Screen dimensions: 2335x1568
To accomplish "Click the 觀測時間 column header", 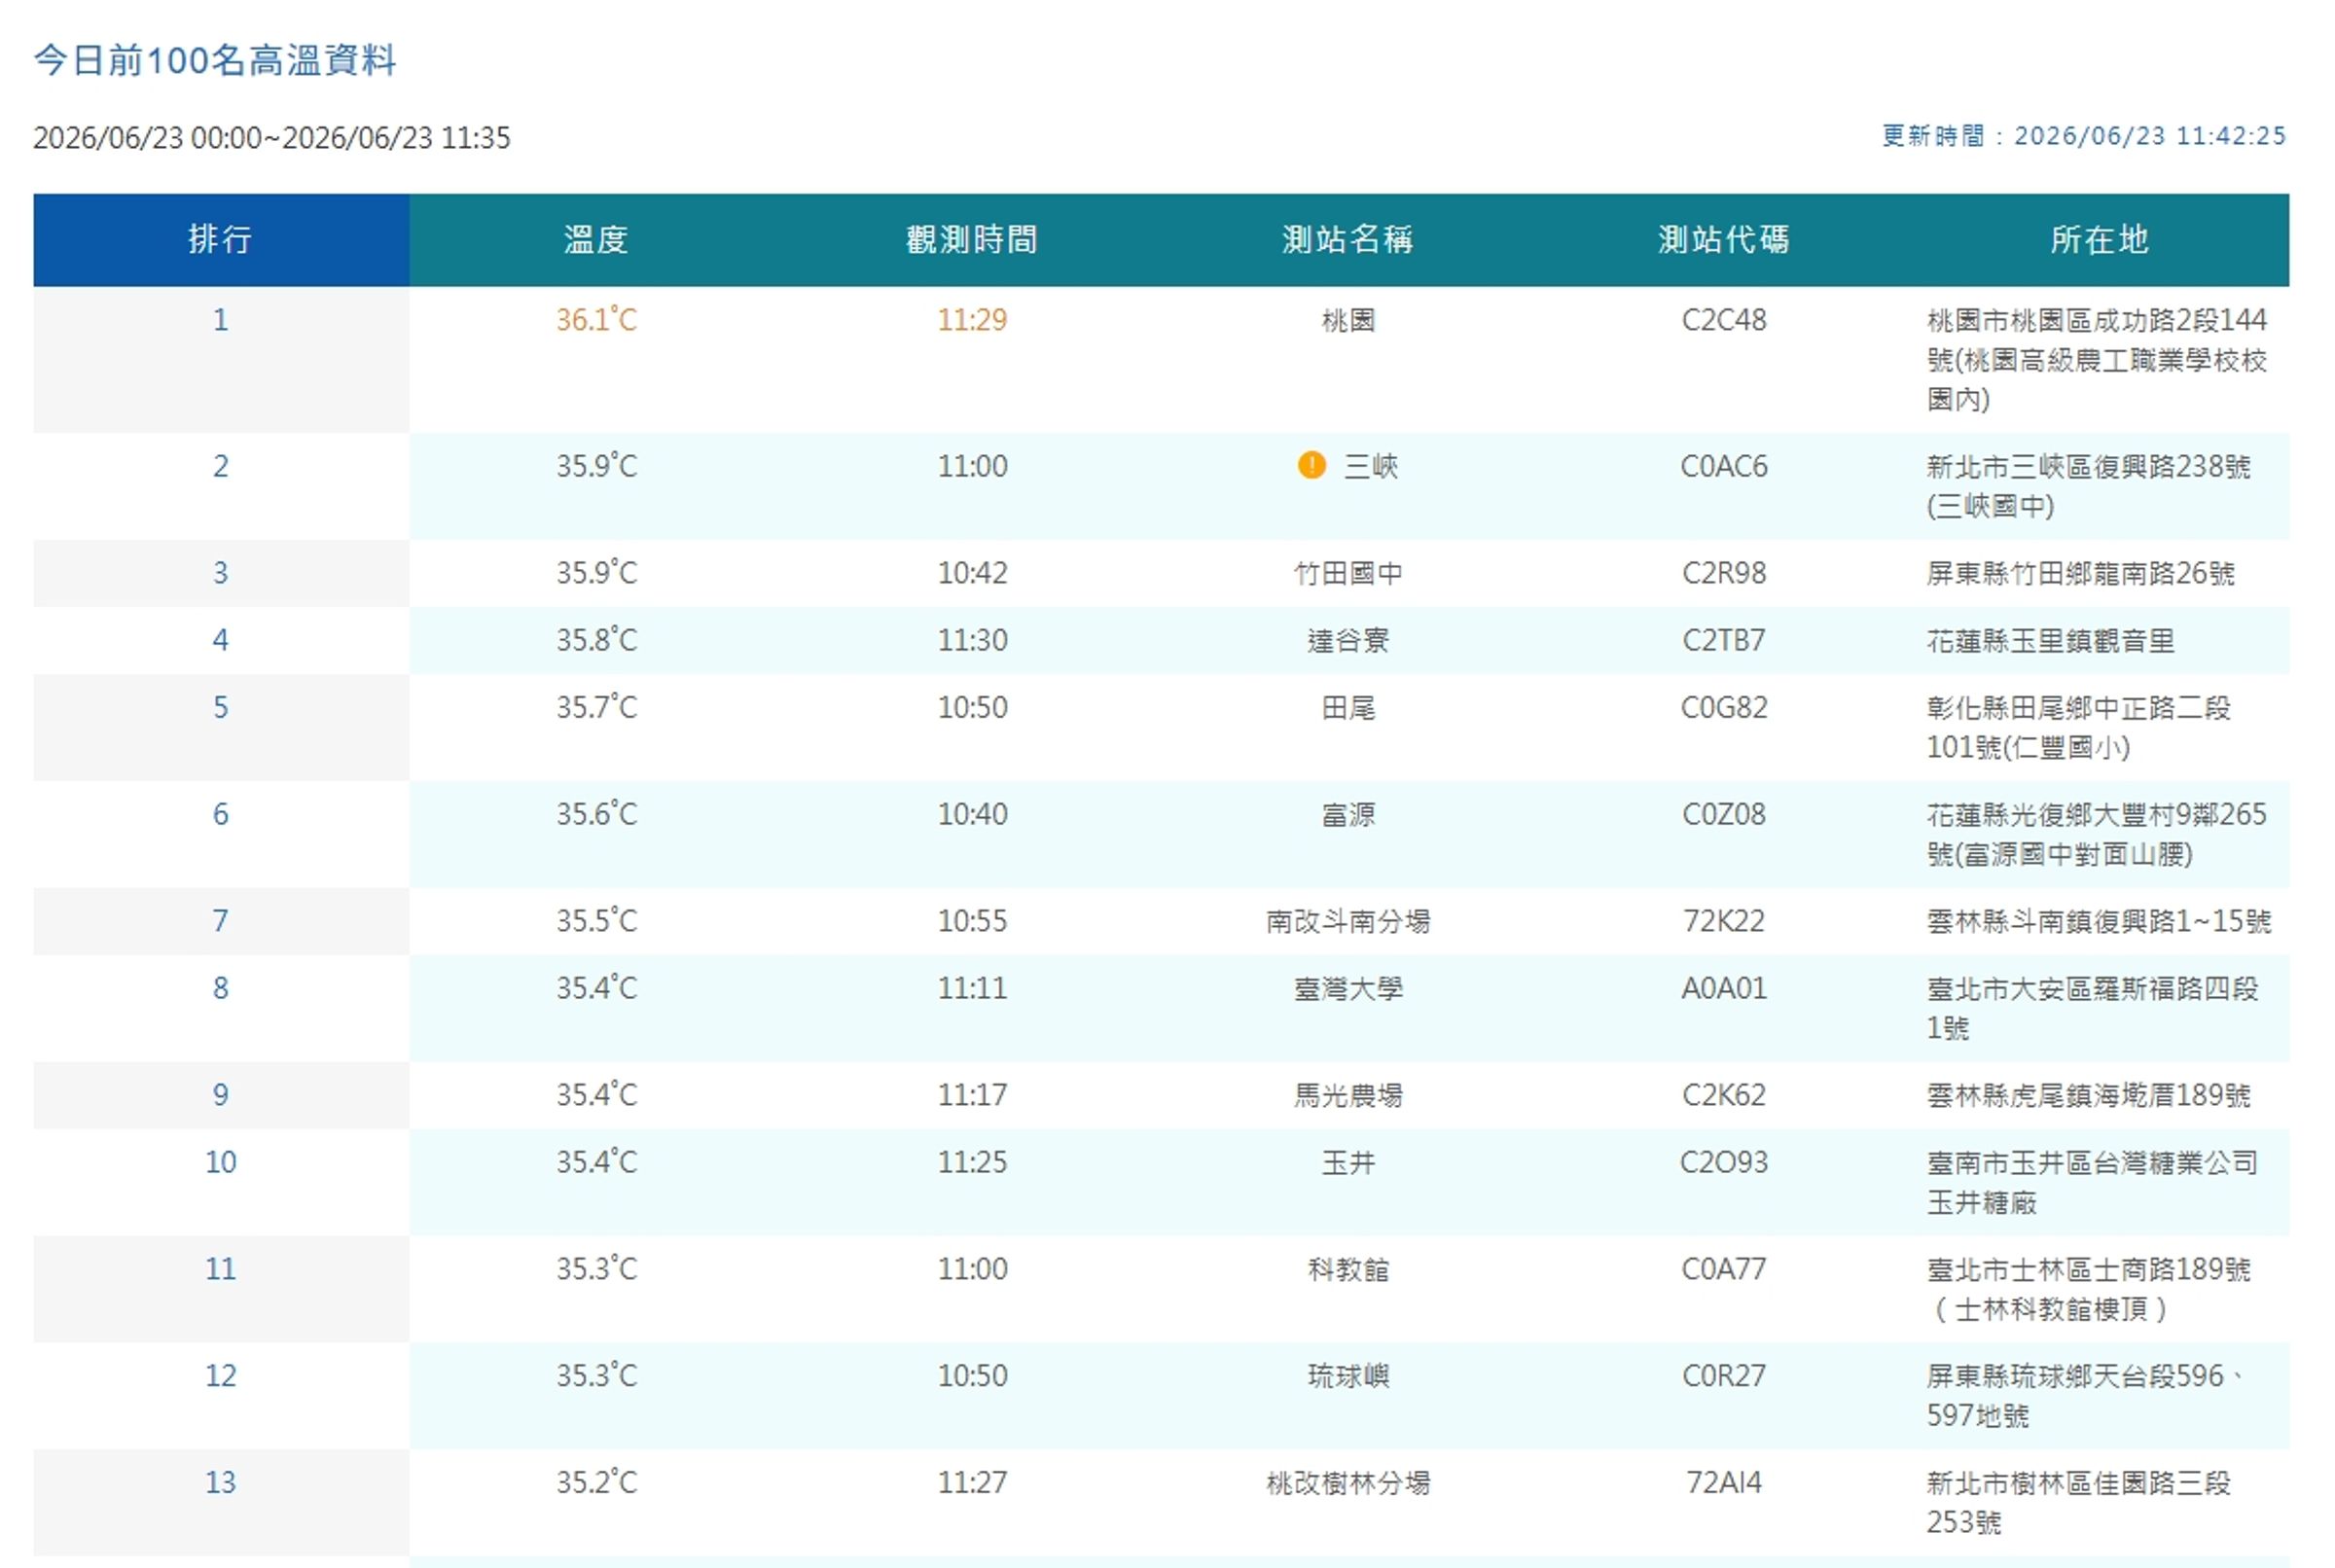I will coord(972,240).
